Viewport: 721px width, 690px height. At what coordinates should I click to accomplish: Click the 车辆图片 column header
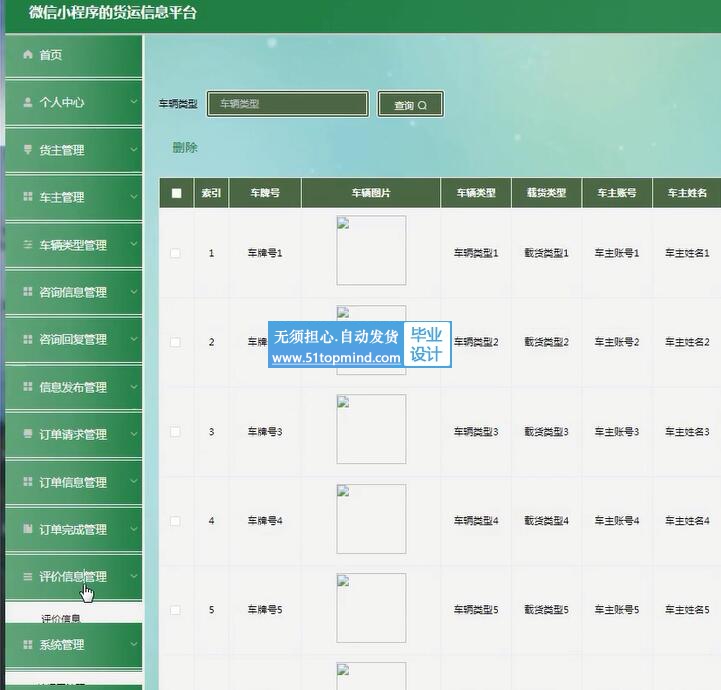(371, 193)
